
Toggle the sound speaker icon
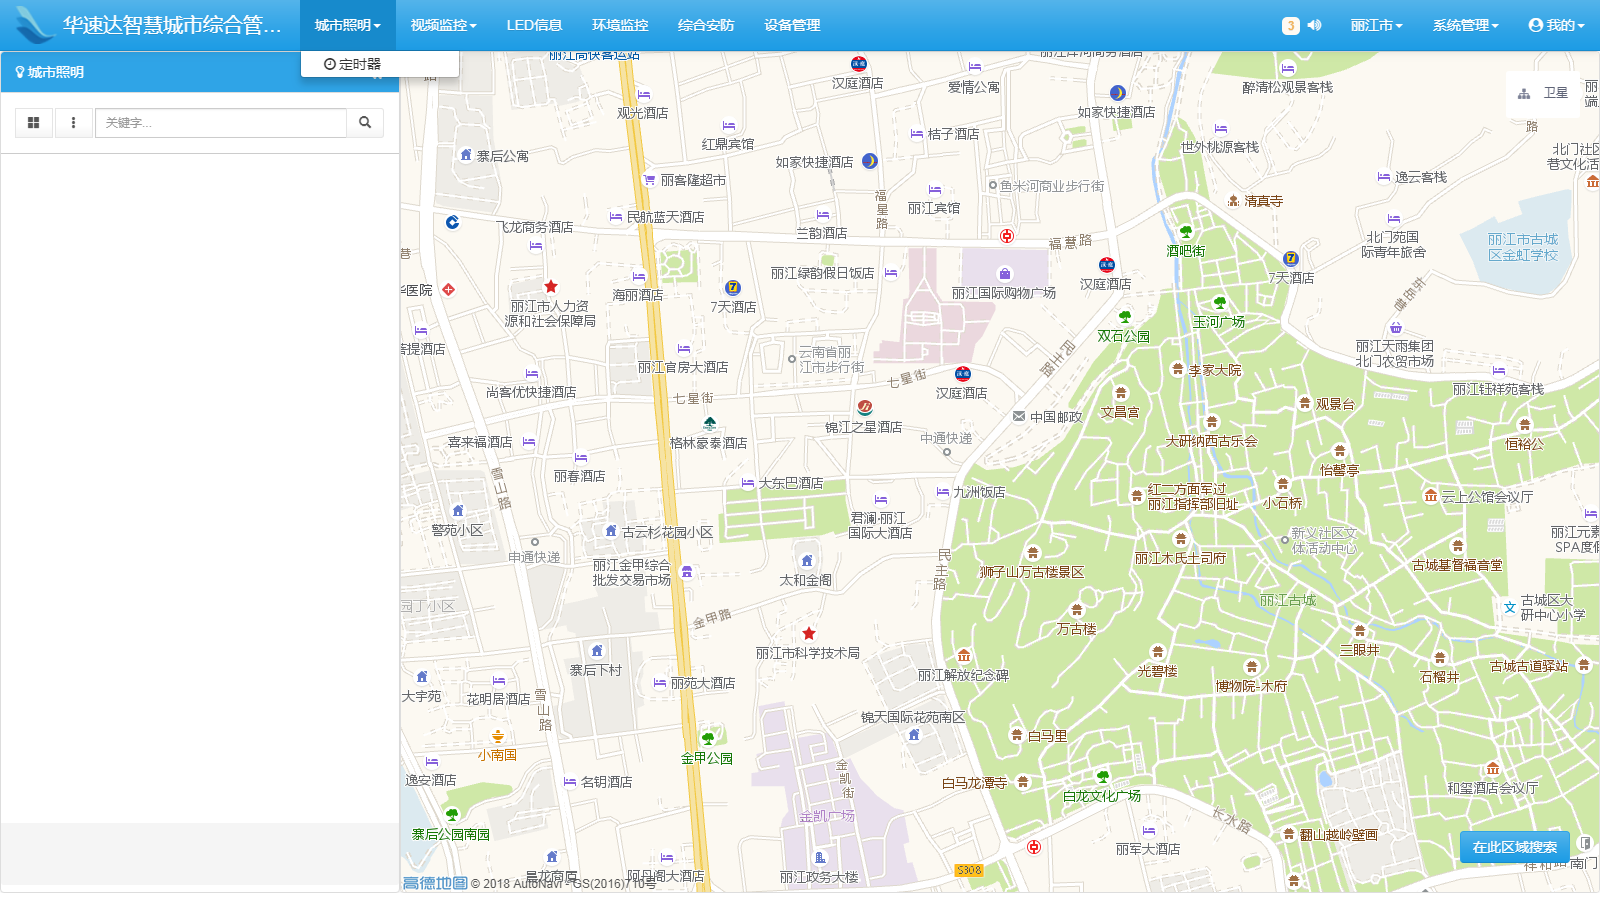pyautogui.click(x=1314, y=25)
